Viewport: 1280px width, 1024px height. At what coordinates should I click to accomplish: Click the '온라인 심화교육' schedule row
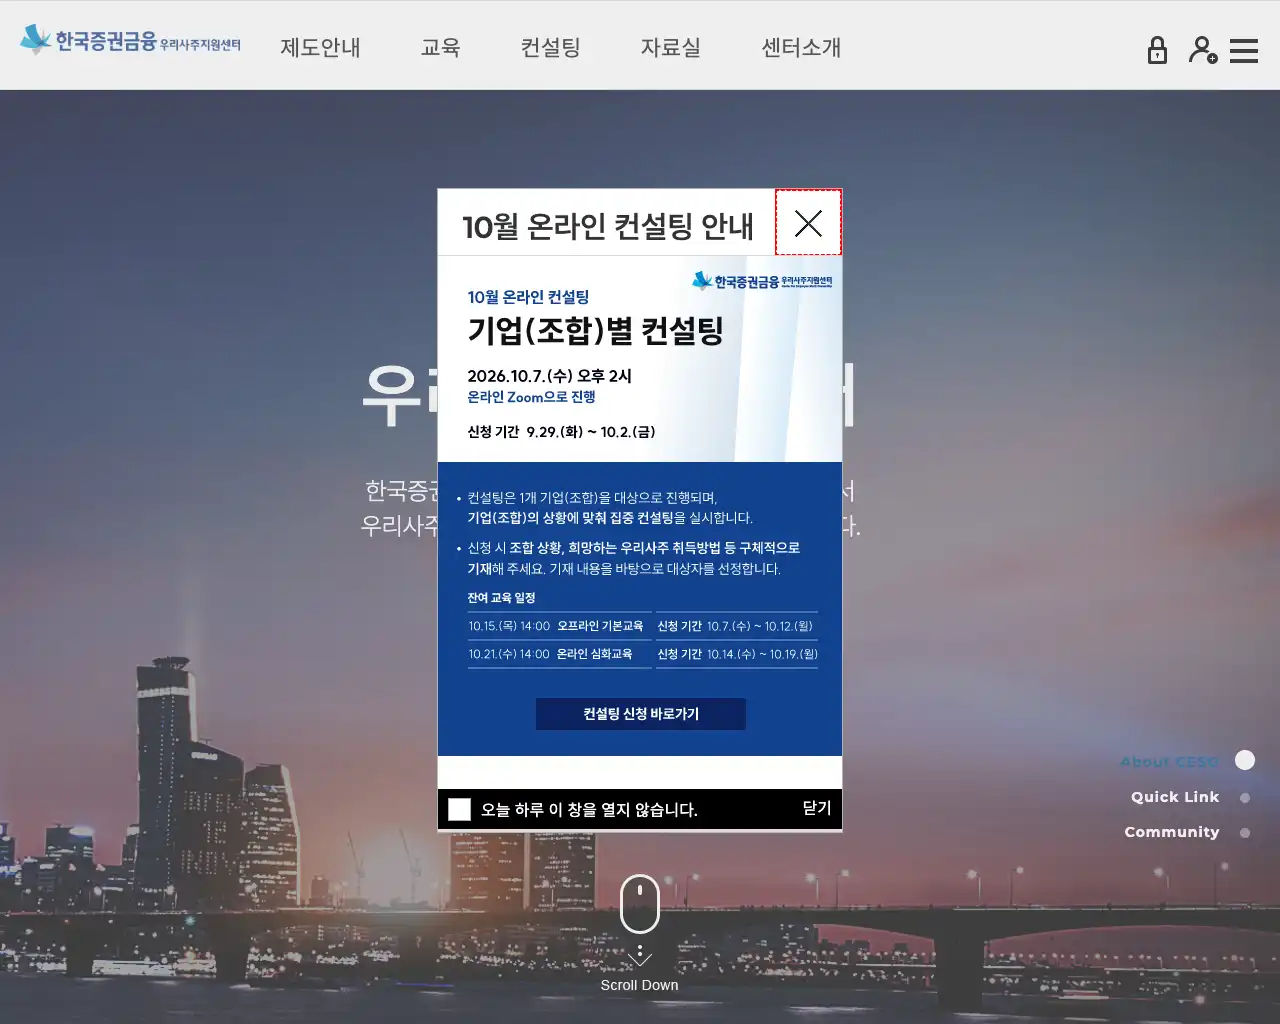click(x=559, y=654)
